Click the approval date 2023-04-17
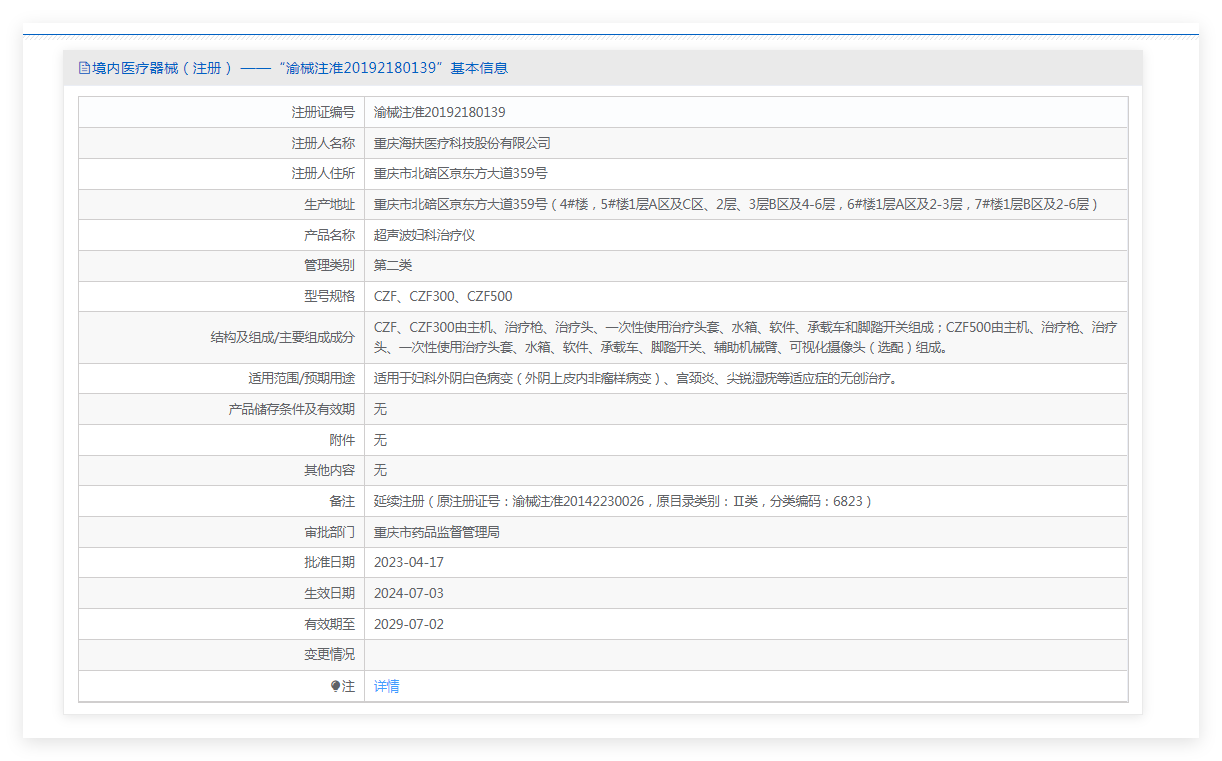This screenshot has width=1222, height=761. click(x=409, y=562)
